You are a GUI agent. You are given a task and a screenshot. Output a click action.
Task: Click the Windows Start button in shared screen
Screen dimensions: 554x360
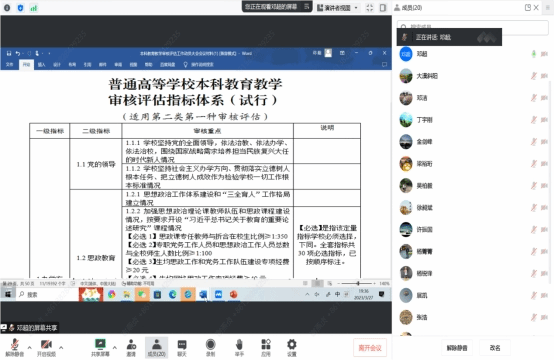click(8, 294)
